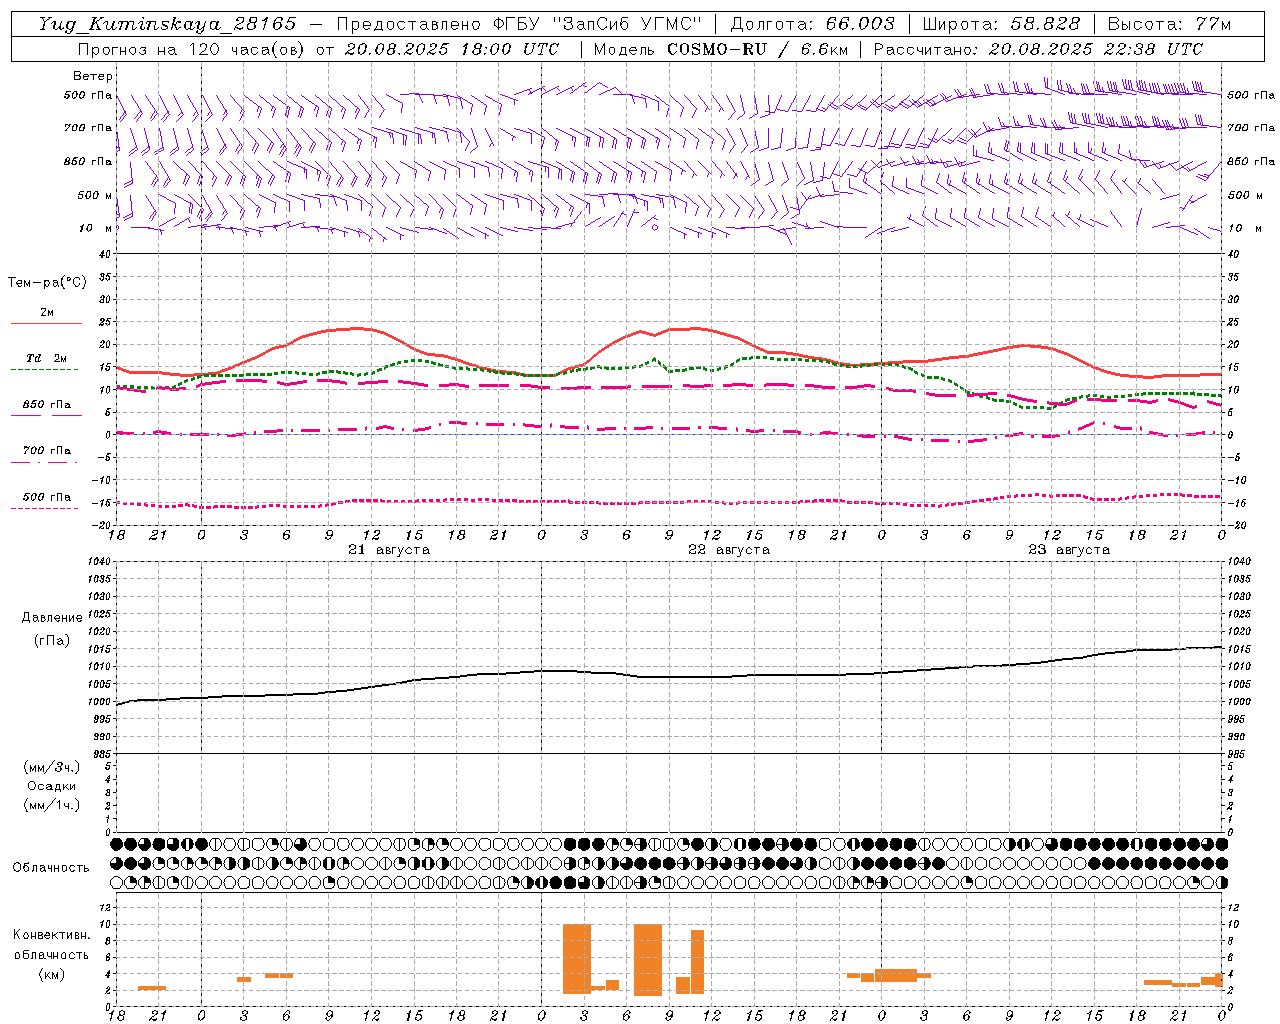Click the 1040 value on the left pressure axis
The height and width of the screenshot is (1024, 1280).
(98, 562)
